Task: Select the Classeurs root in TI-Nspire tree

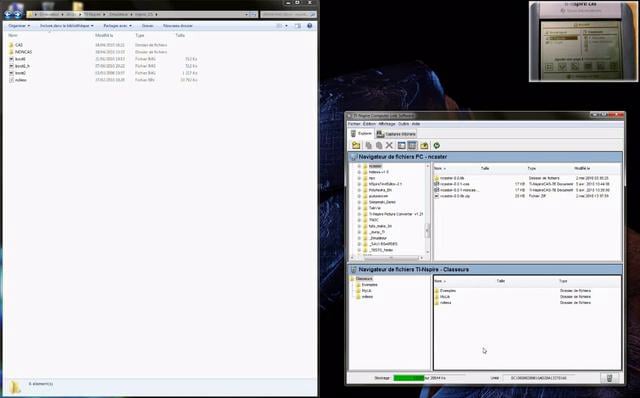Action: [x=364, y=278]
